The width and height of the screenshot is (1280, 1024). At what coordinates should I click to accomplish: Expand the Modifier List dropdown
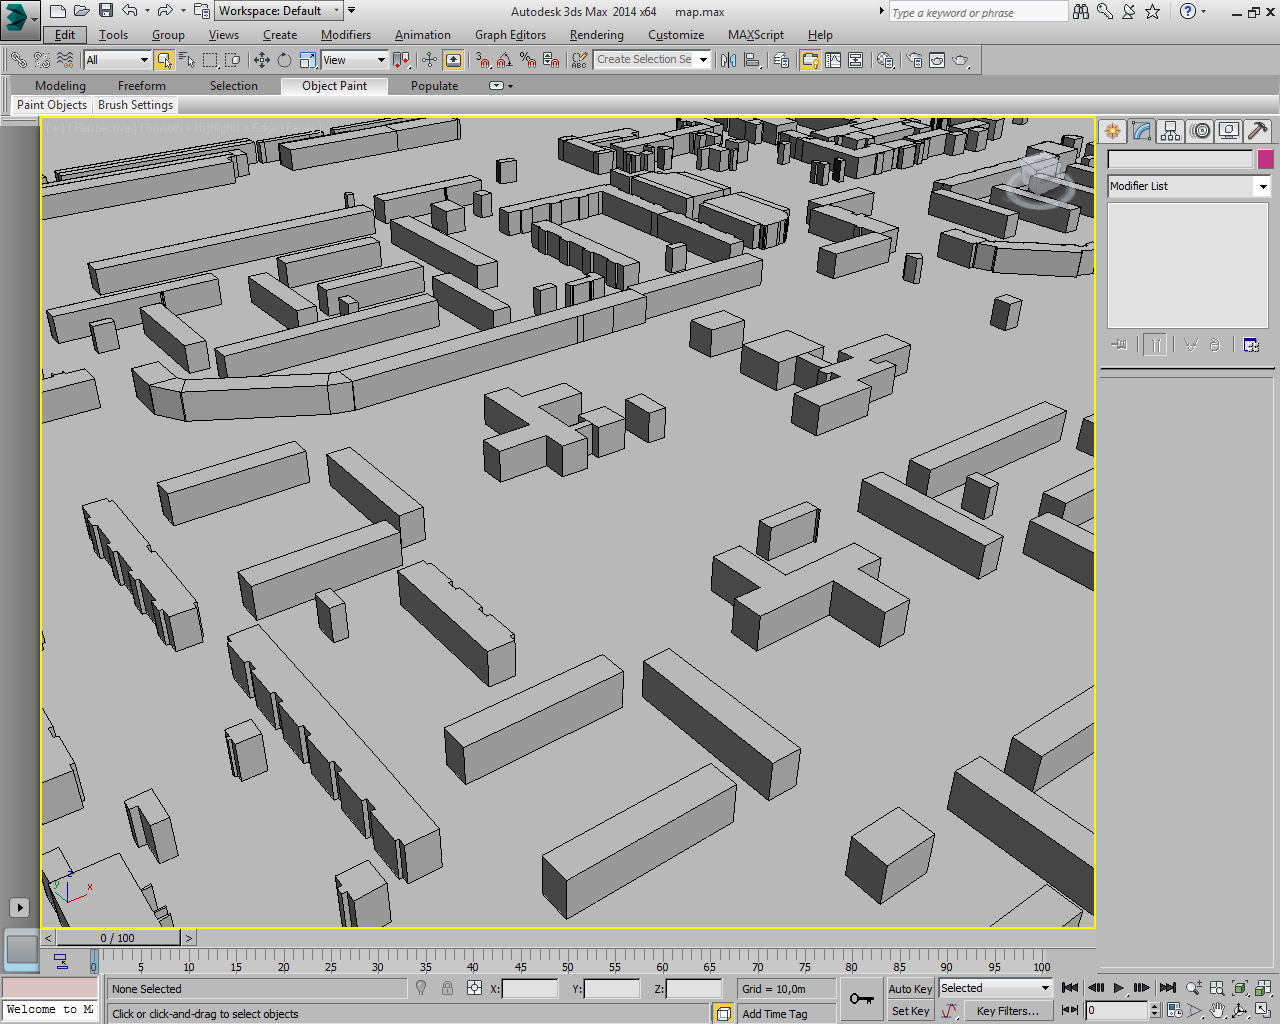(x=1262, y=186)
